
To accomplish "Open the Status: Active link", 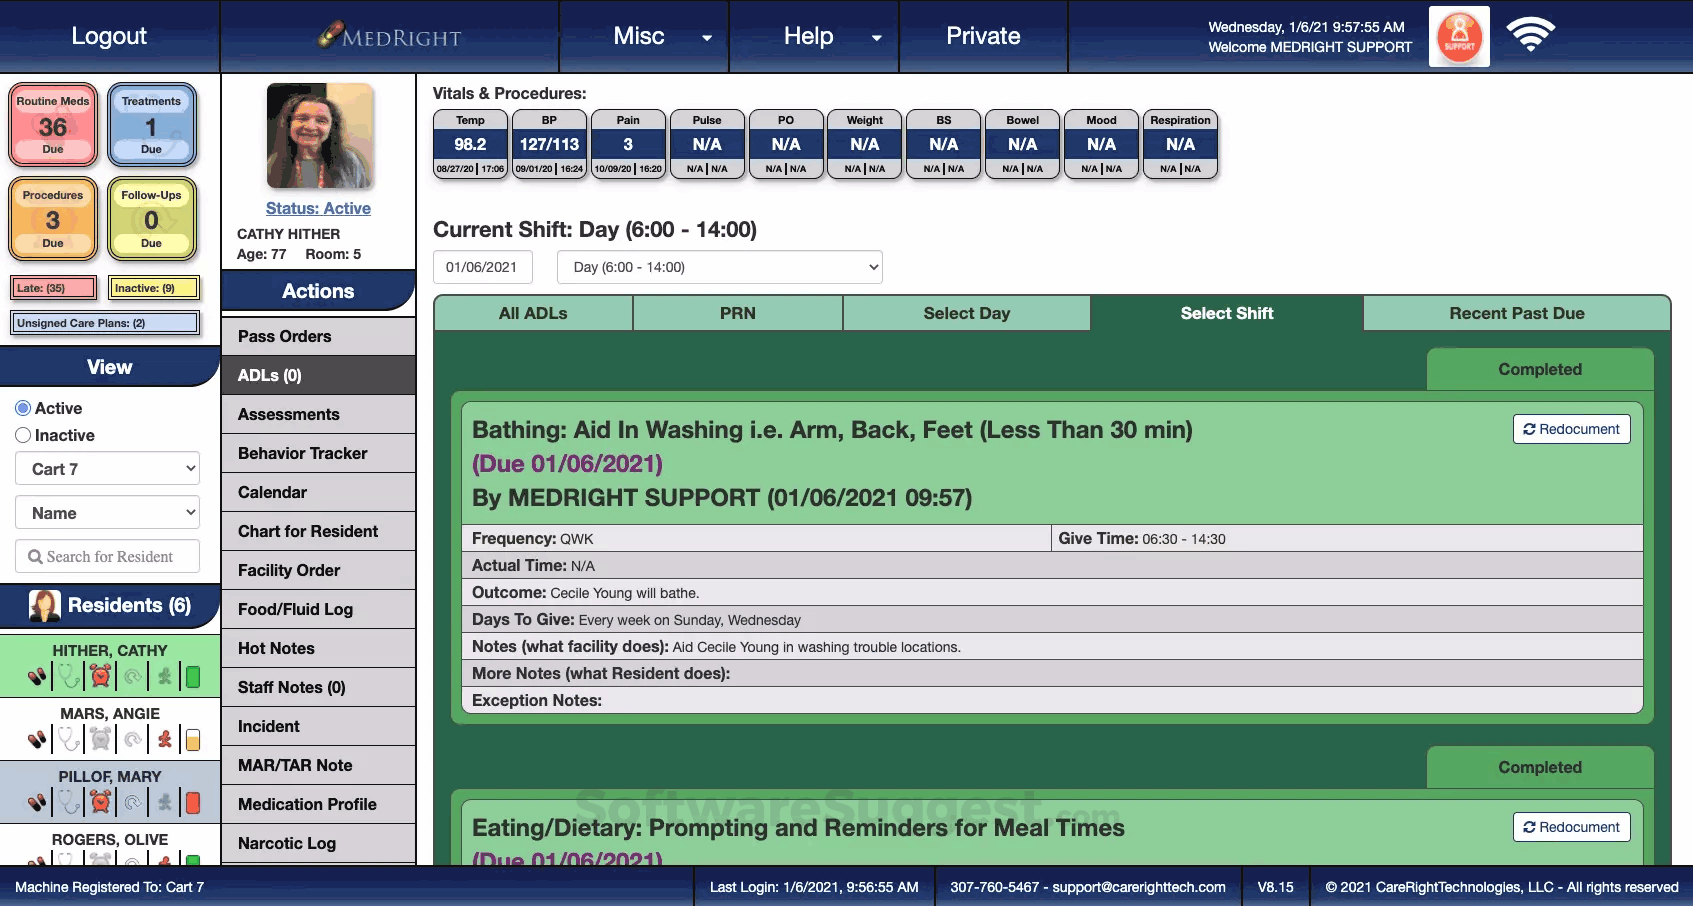I will pos(318,208).
